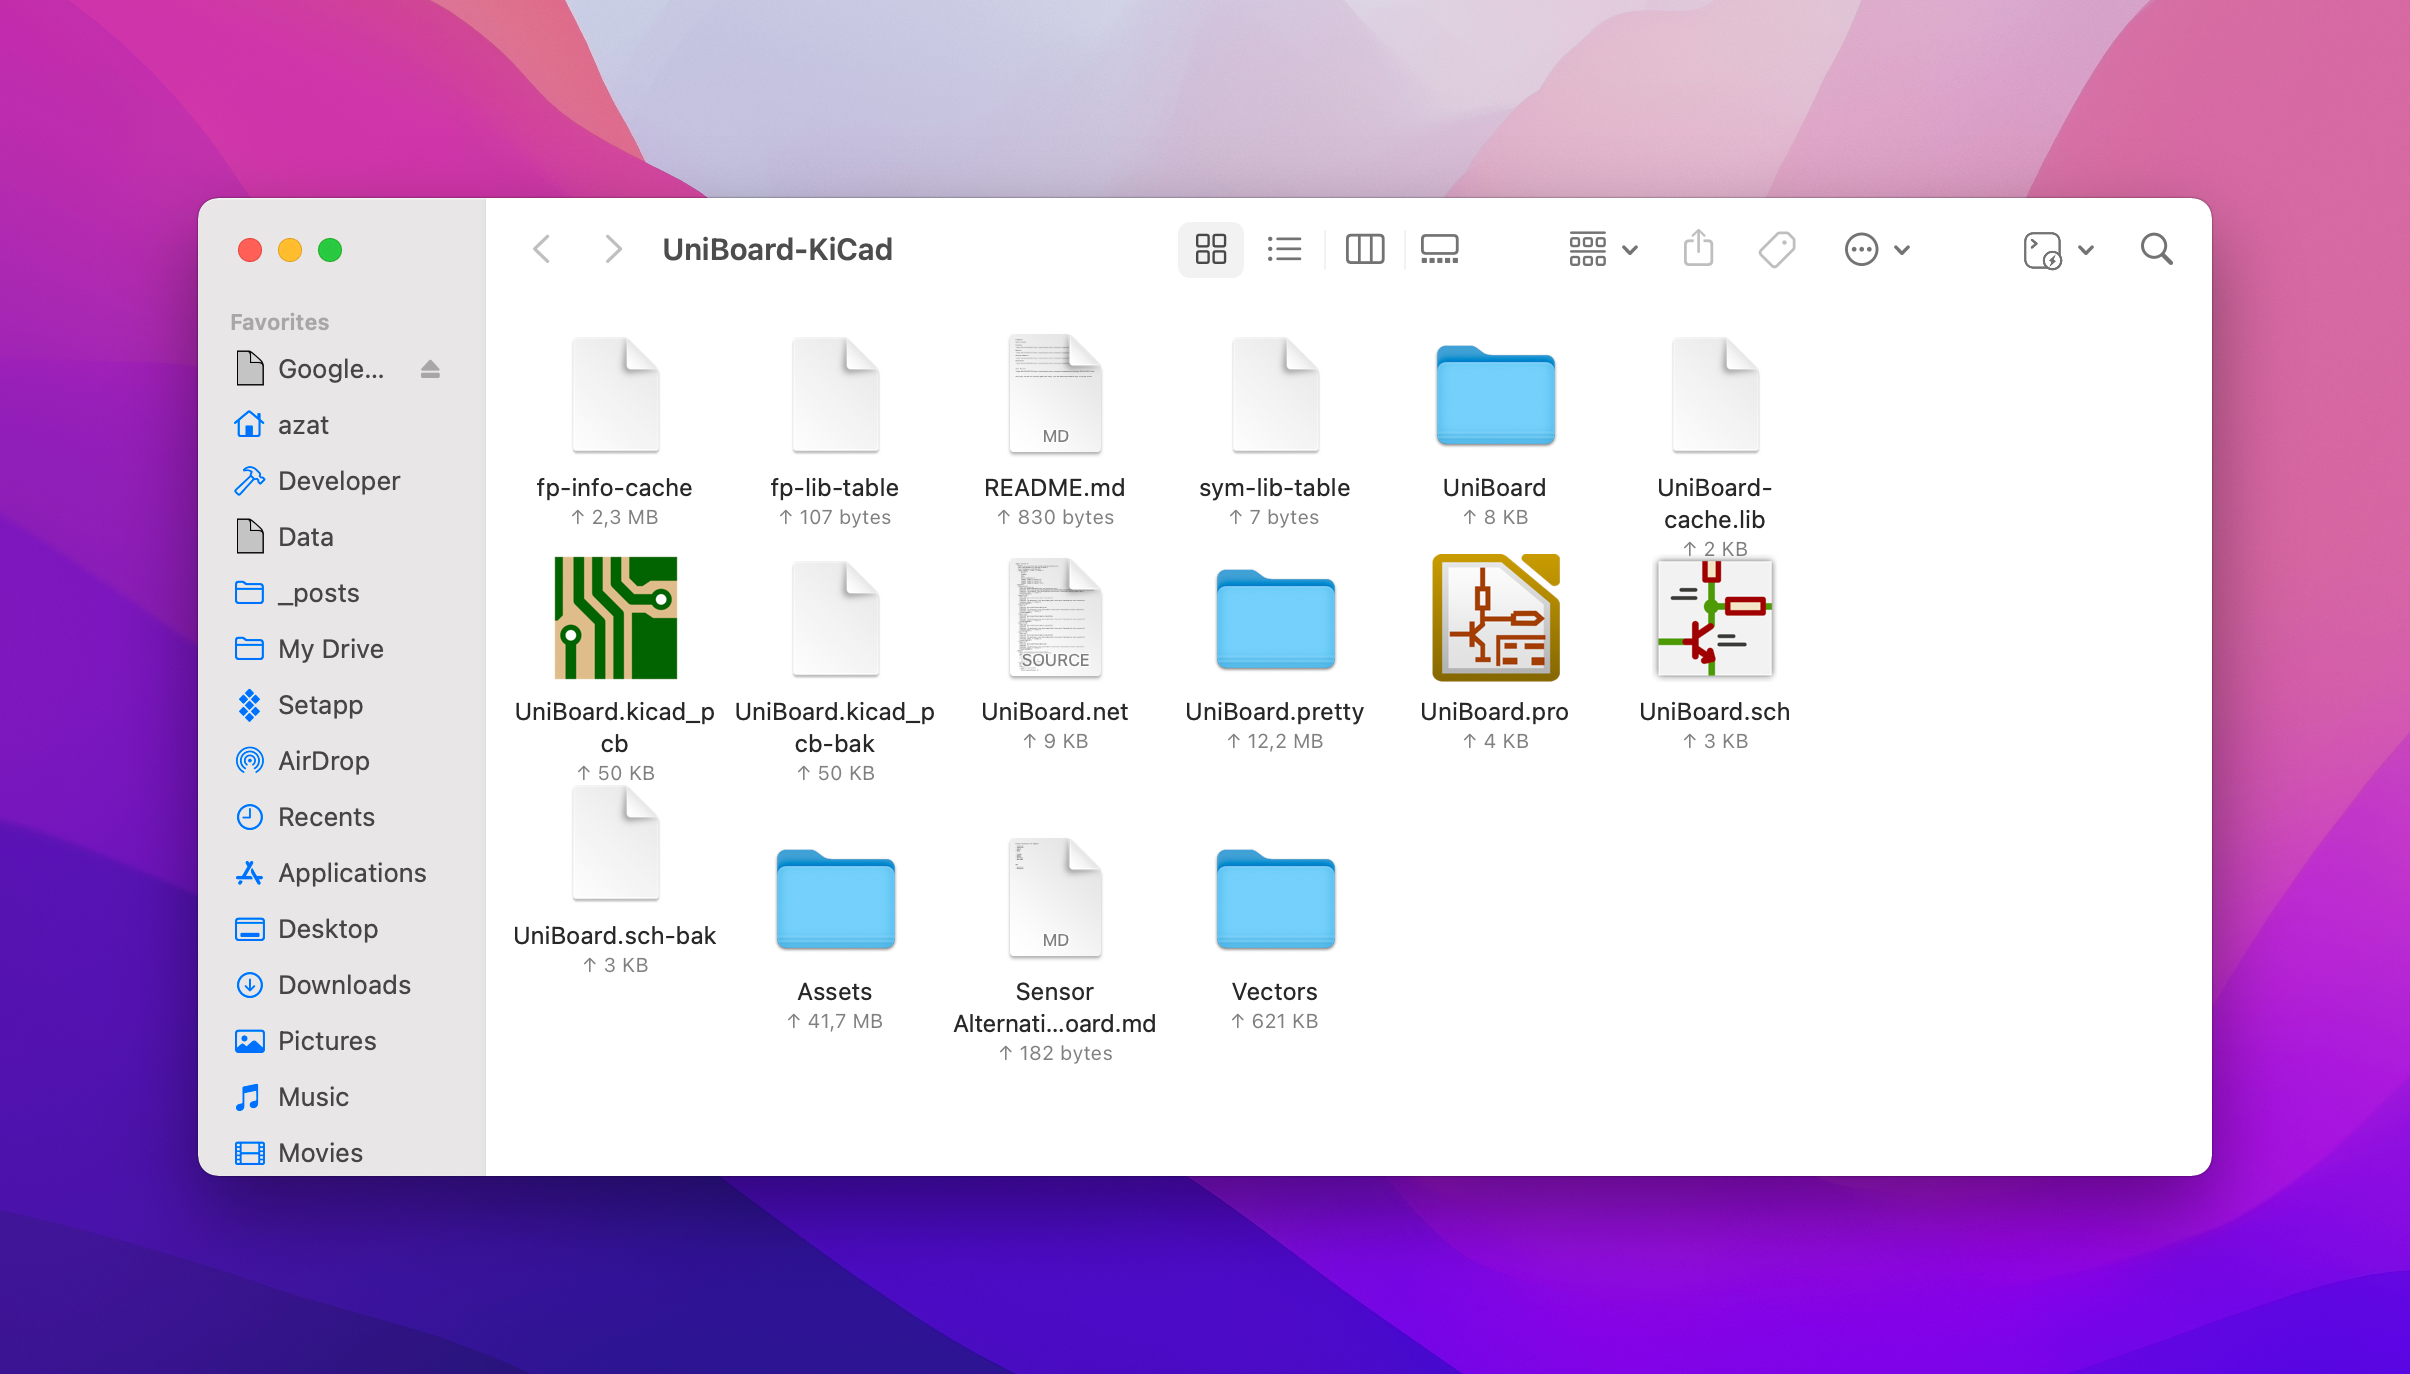The width and height of the screenshot is (2410, 1374).
Task: Click the Search magnifier icon
Action: [x=2156, y=249]
